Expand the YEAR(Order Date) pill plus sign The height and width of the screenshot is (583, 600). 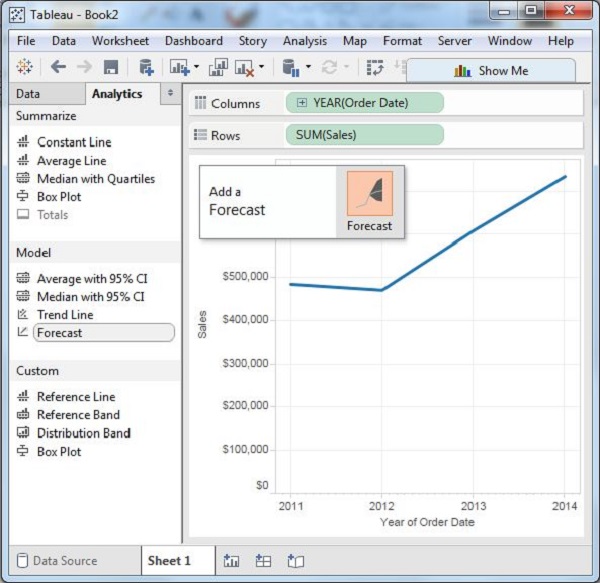[x=301, y=103]
